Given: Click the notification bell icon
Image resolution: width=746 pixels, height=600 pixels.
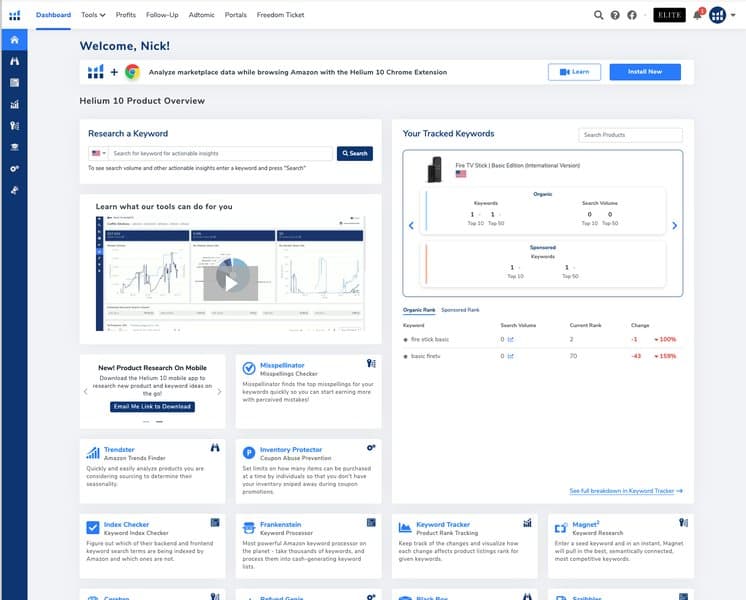Looking at the screenshot, I should pos(699,15).
